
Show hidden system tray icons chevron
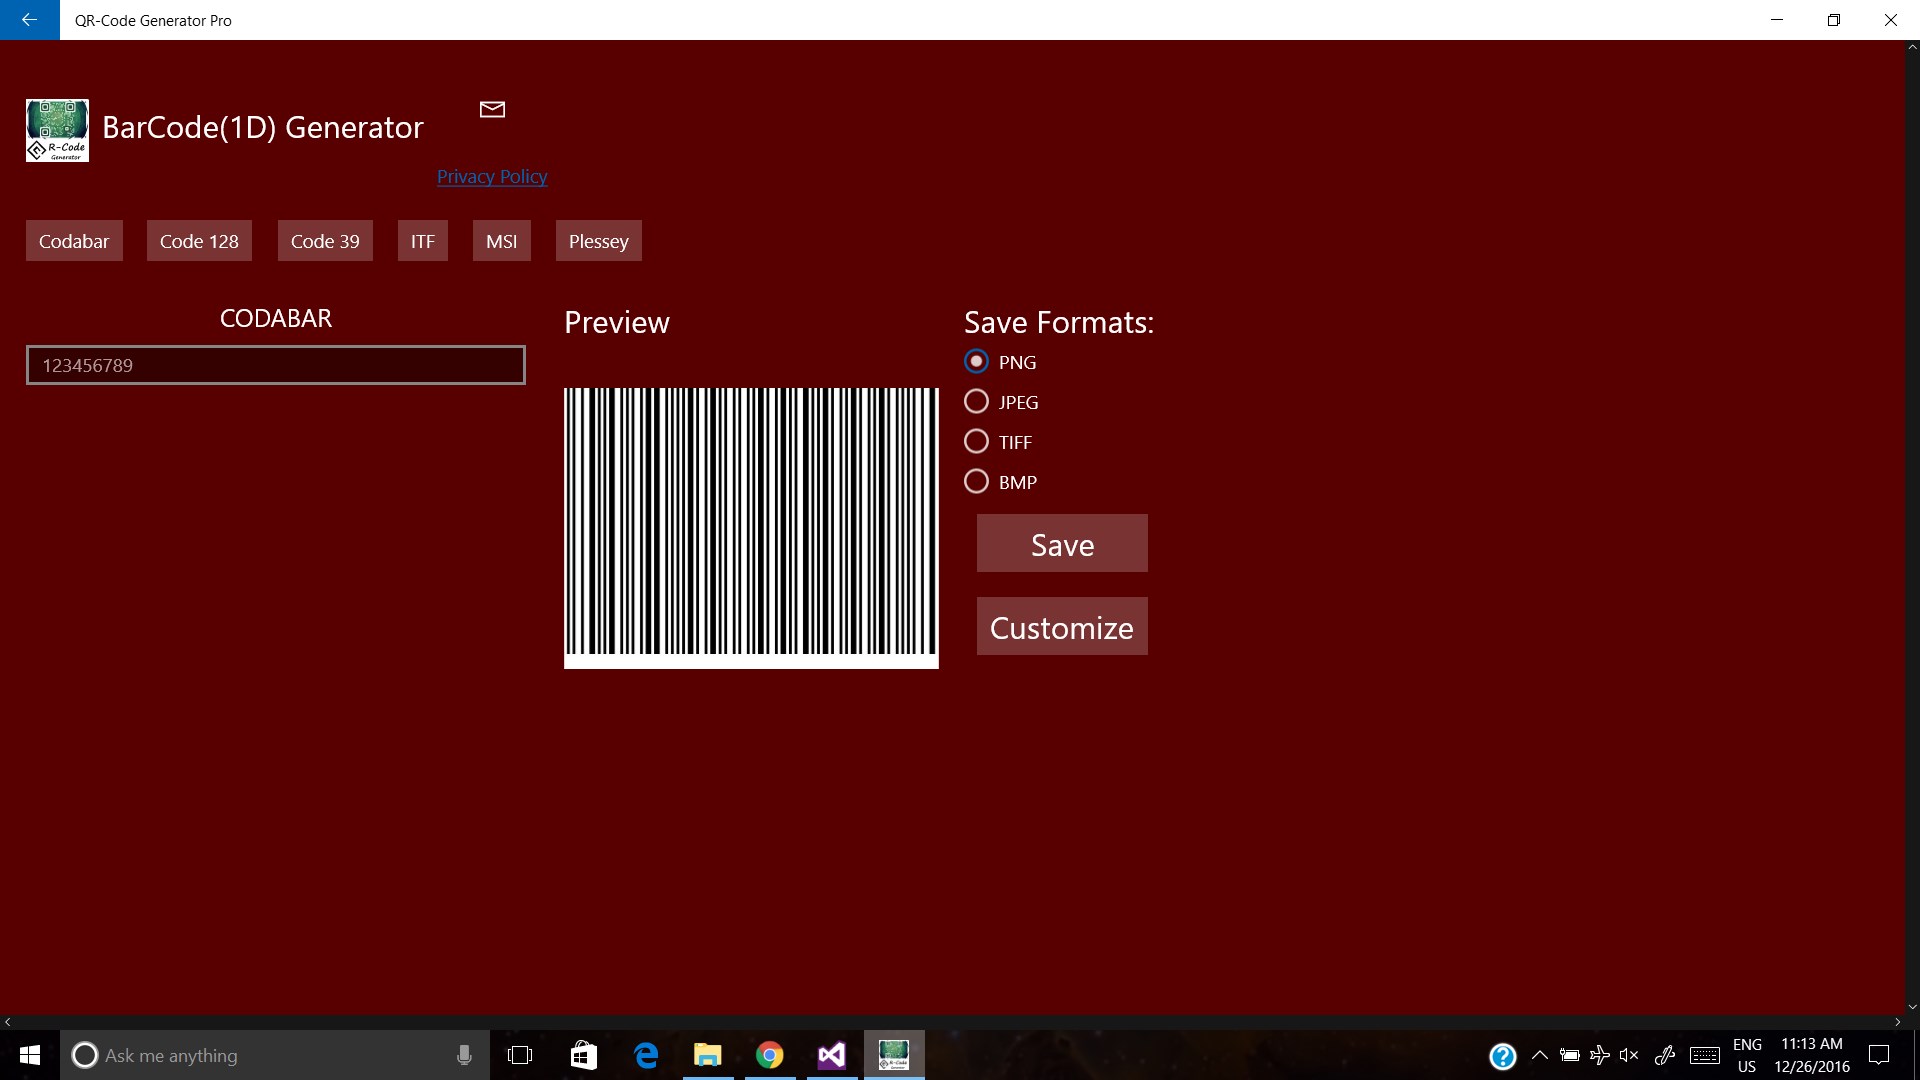1540,1055
